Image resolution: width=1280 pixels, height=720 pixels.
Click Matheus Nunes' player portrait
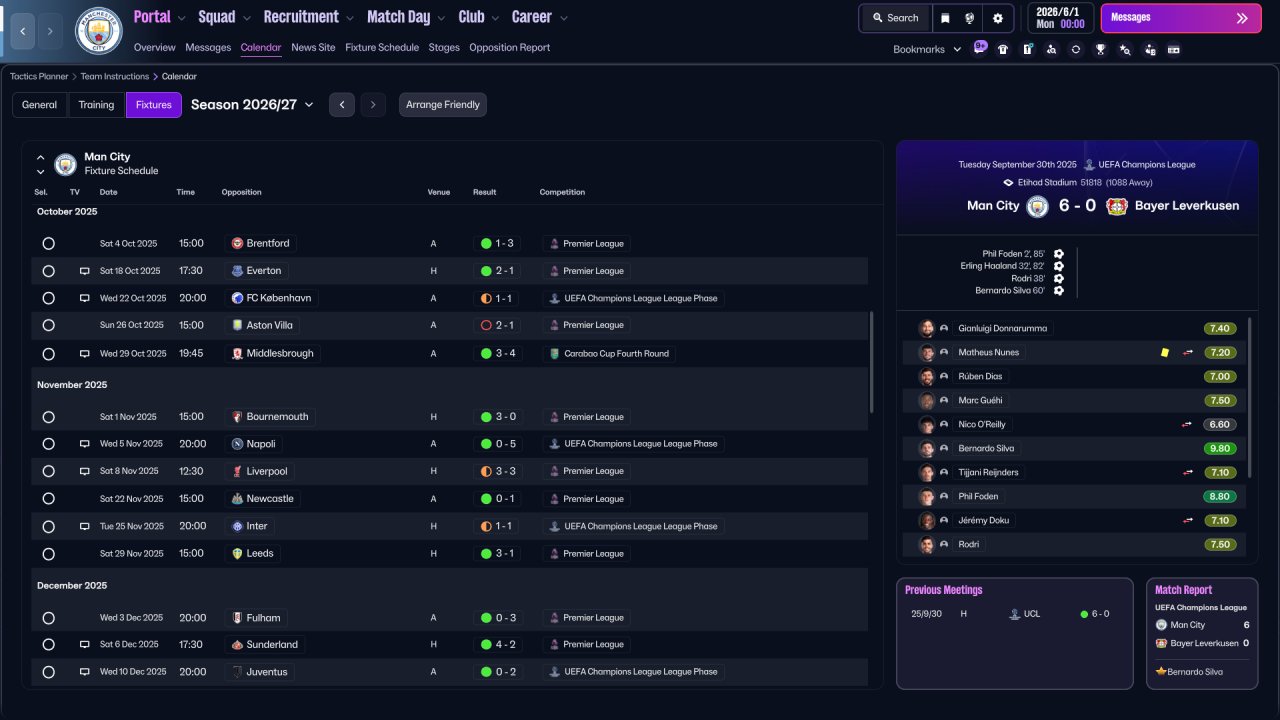pyautogui.click(x=927, y=352)
